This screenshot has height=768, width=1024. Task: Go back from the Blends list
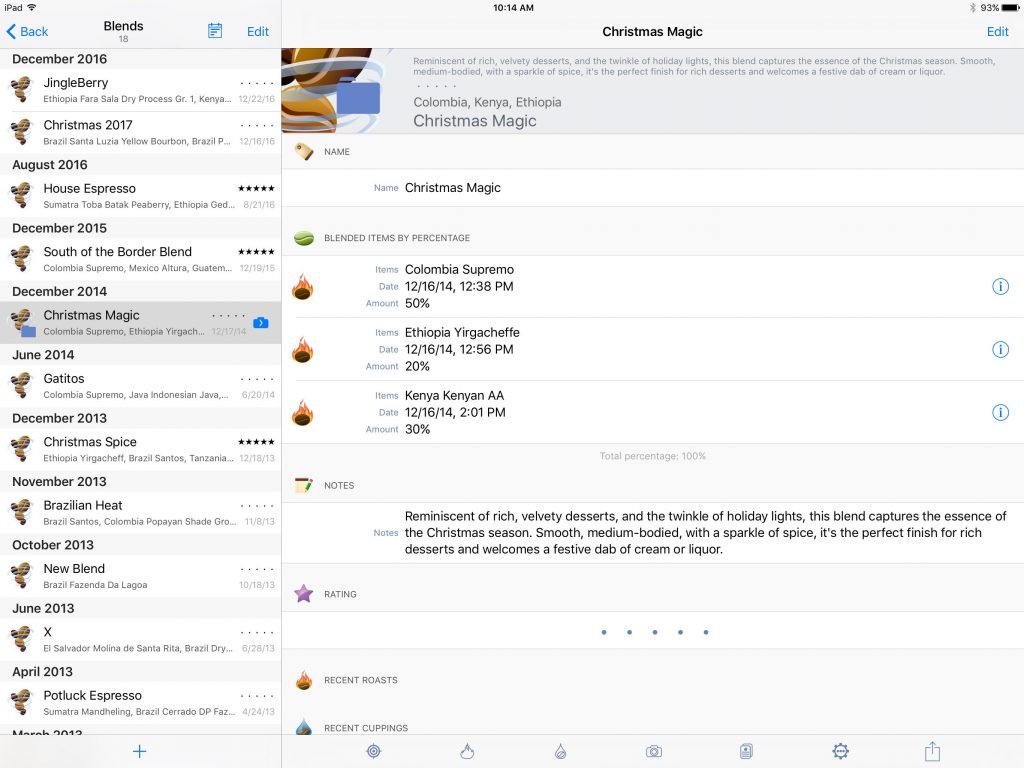(x=28, y=31)
